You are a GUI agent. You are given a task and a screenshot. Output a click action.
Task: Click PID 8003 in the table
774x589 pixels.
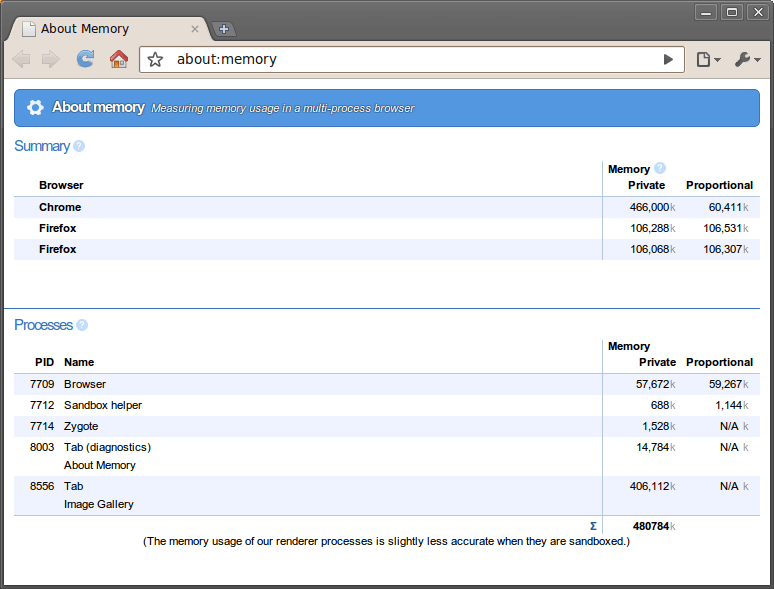pyautogui.click(x=42, y=447)
